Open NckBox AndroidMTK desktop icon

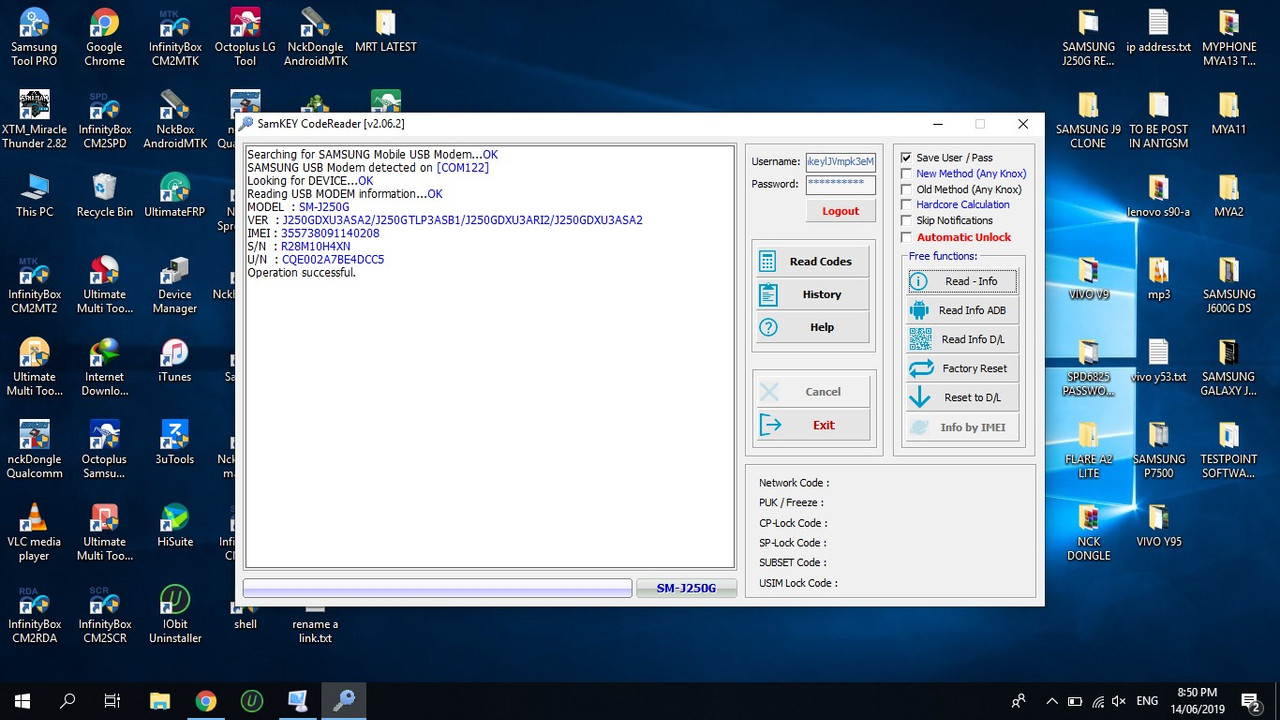pyautogui.click(x=174, y=120)
